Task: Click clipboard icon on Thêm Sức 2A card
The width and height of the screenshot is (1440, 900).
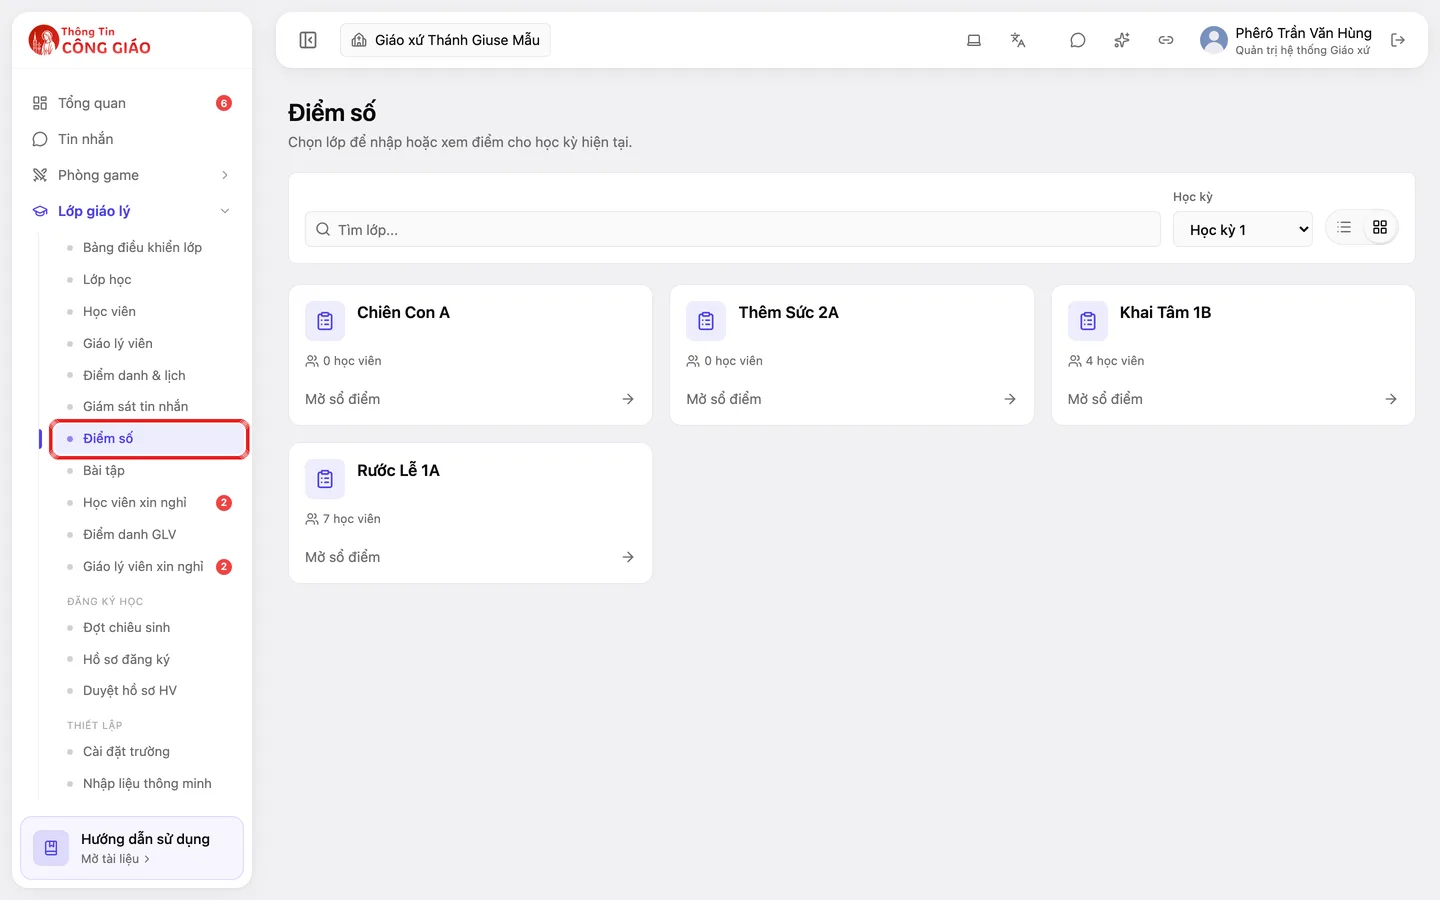Action: pos(706,321)
